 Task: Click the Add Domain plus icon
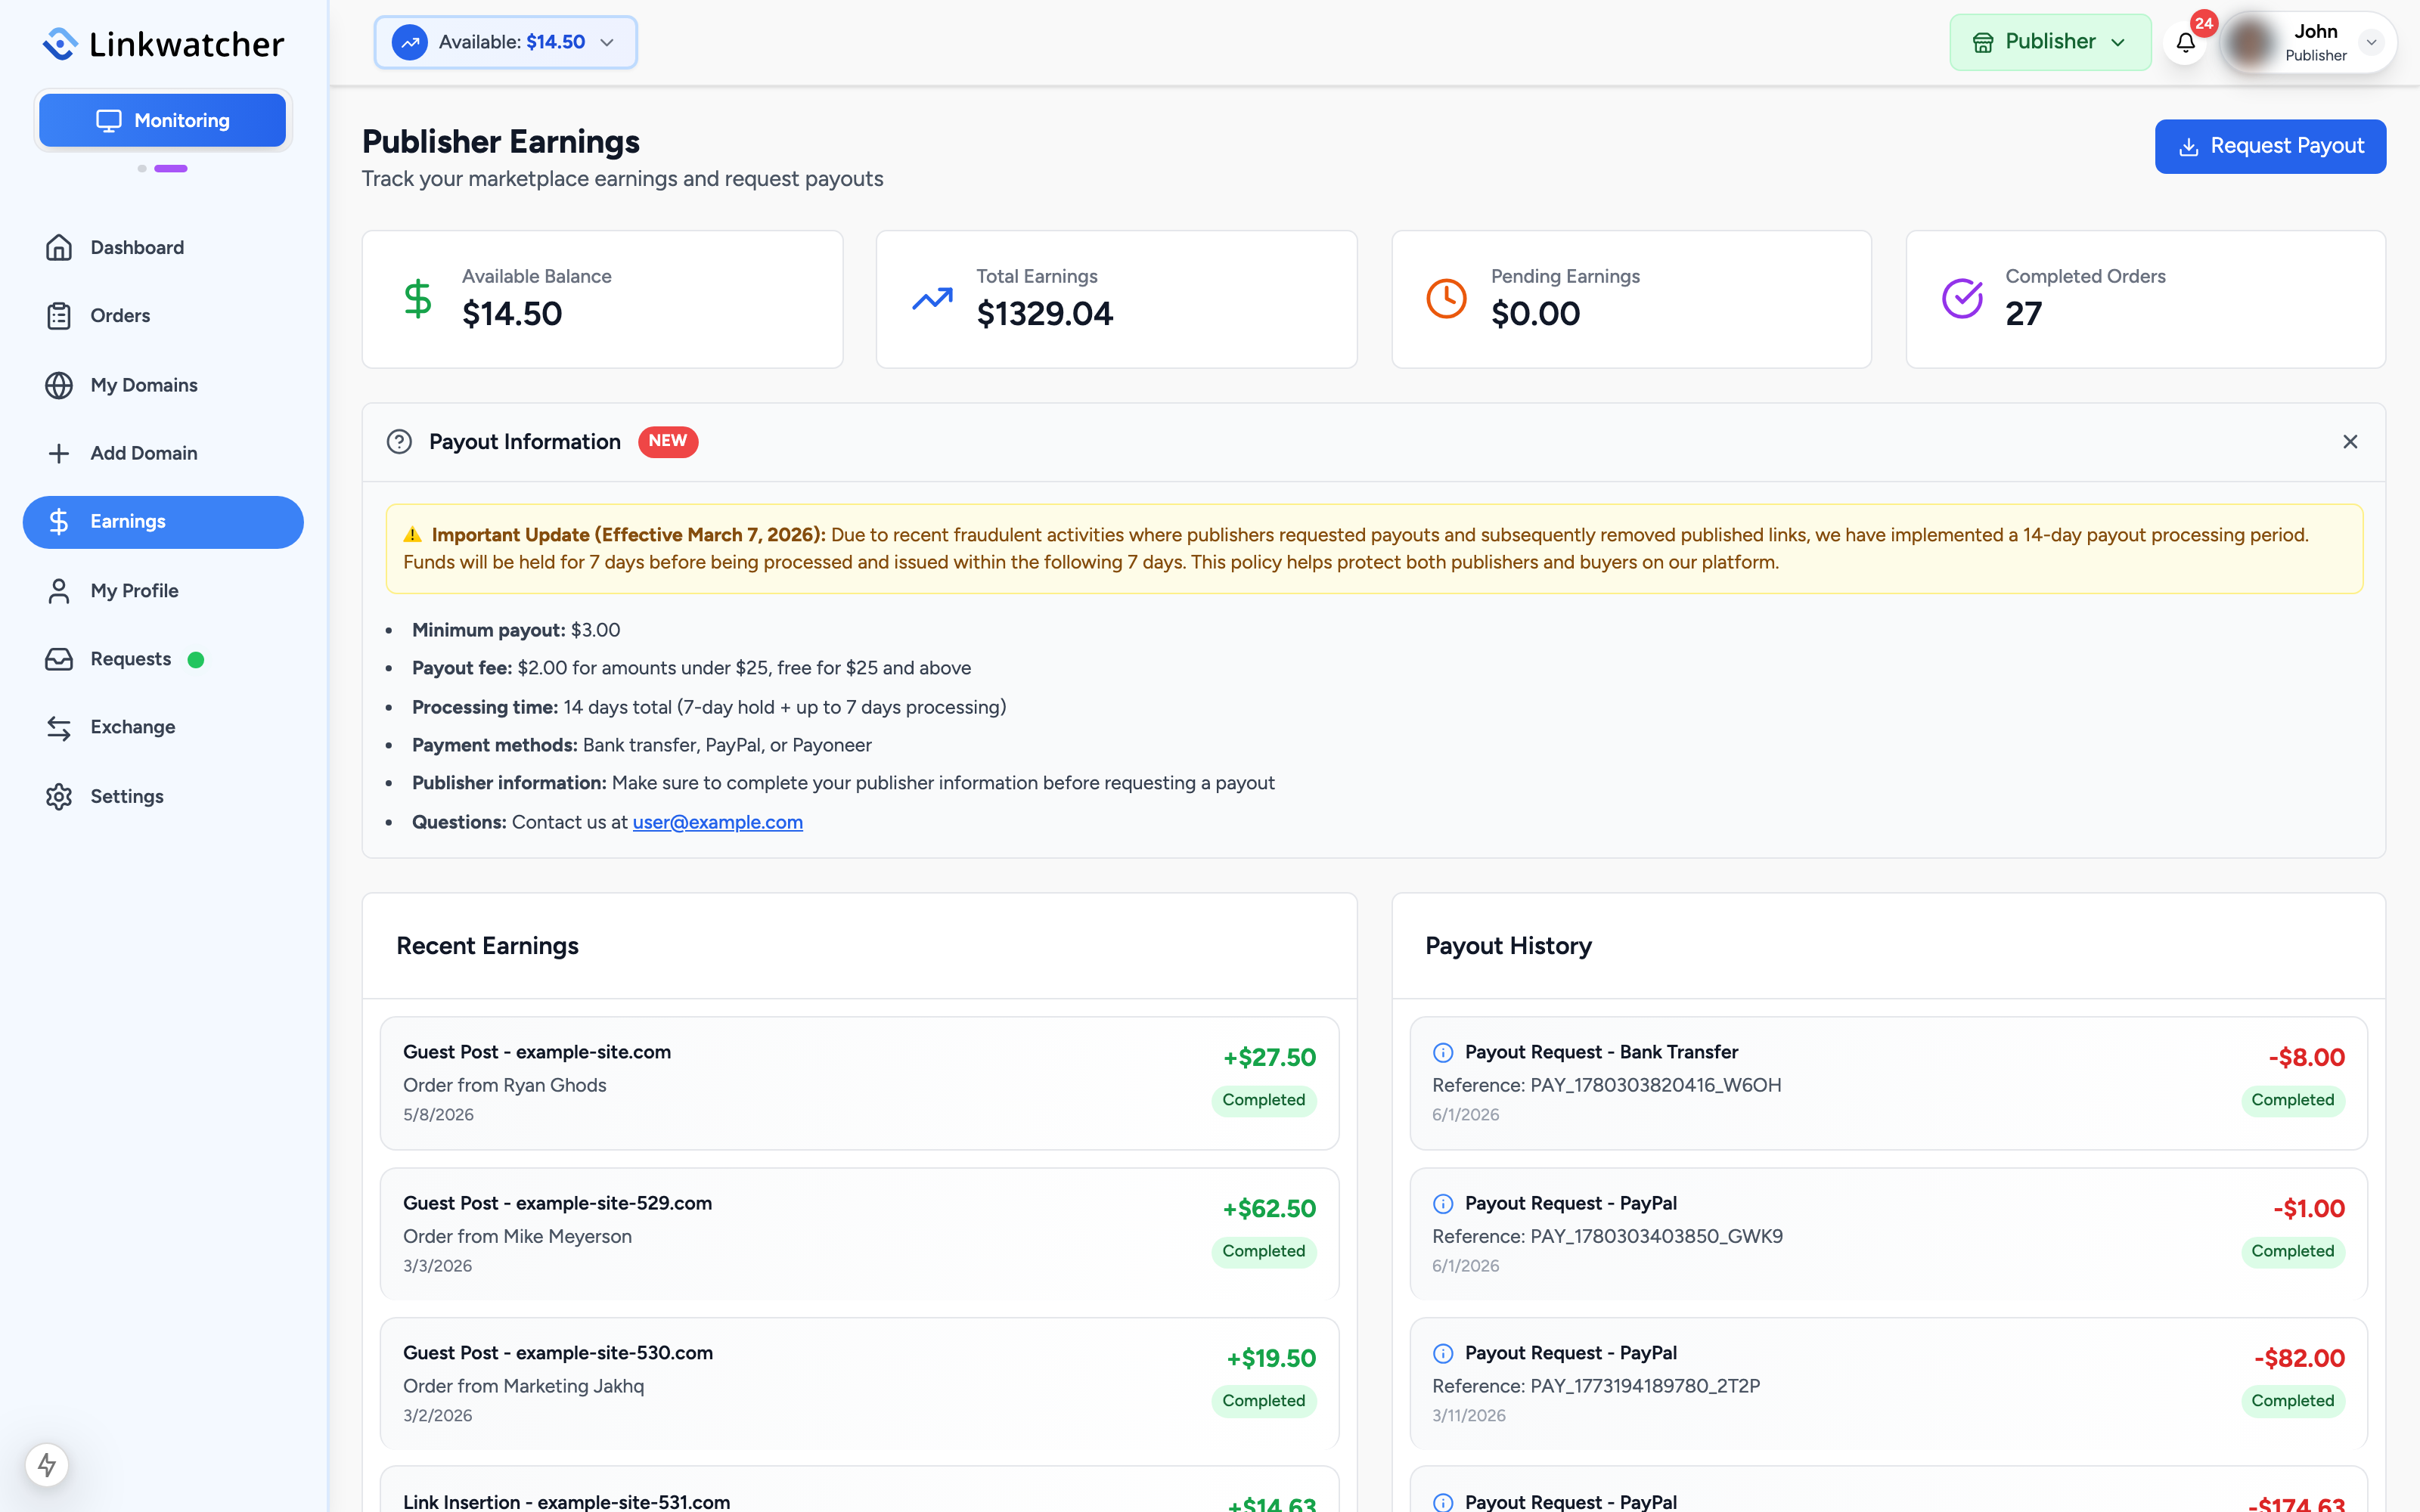[59, 453]
